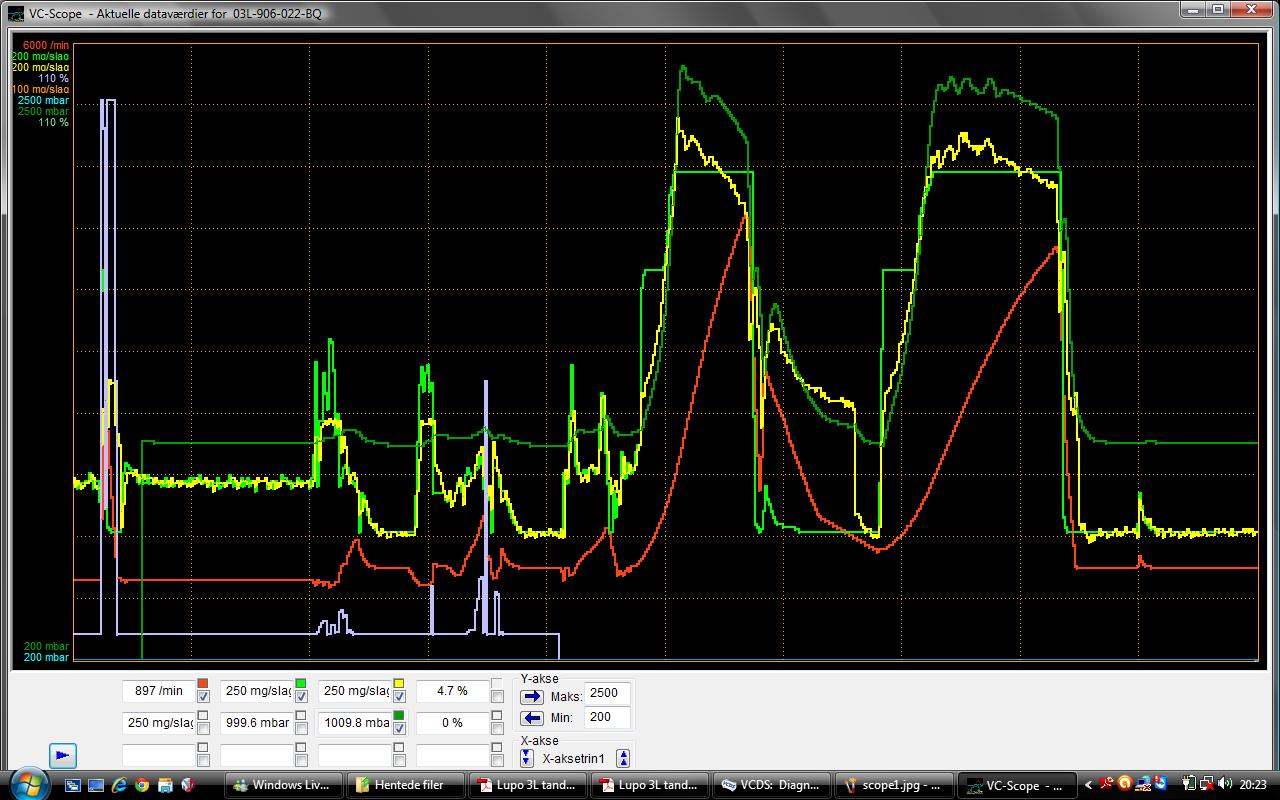Viewport: 1280px width, 800px height.
Task: Open Google Chrome from the quick launch
Action: [142, 785]
